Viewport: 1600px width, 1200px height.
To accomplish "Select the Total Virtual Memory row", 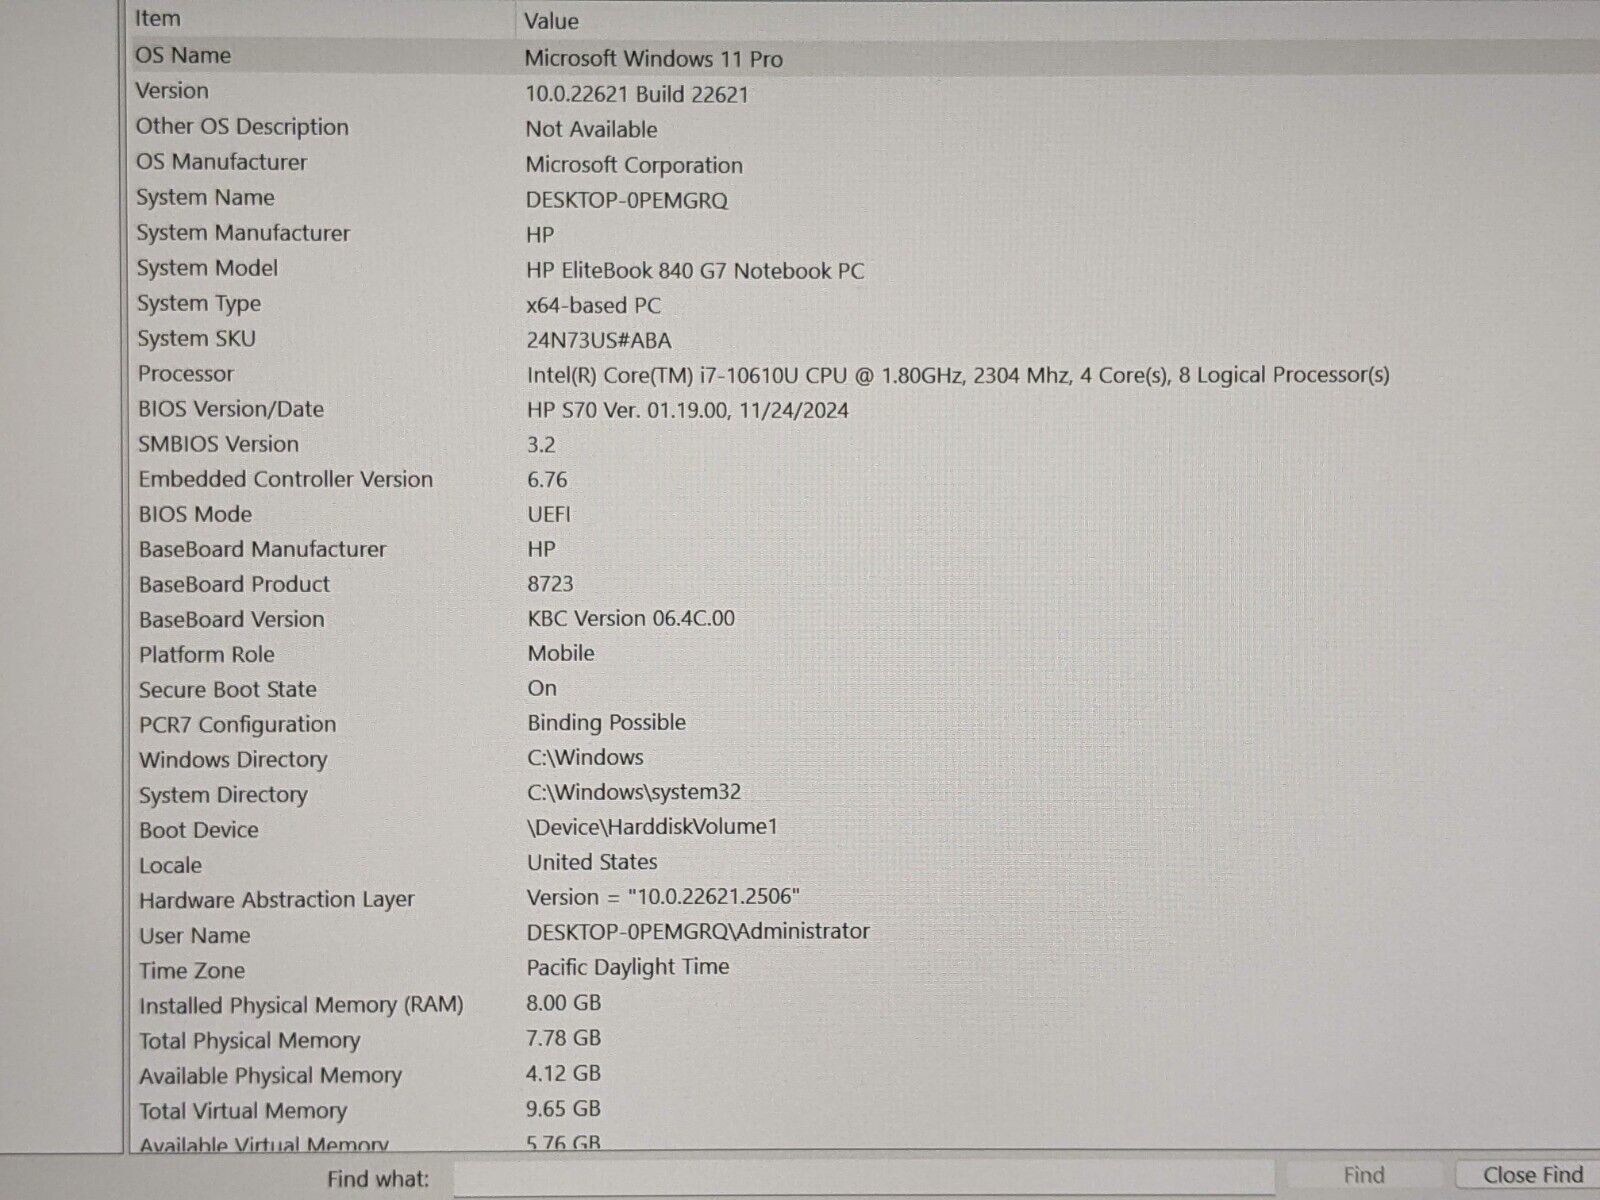I will pos(243,1111).
